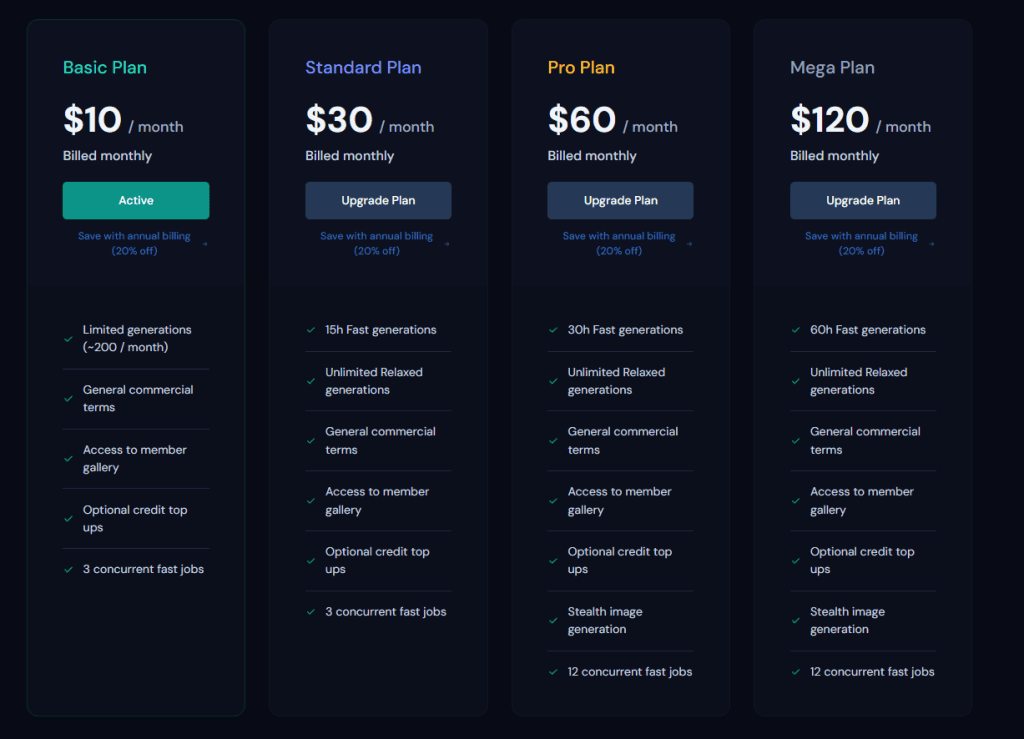Click arrow icon beside Standard Plan annual billing
Image resolution: width=1024 pixels, height=739 pixels.
coord(447,244)
